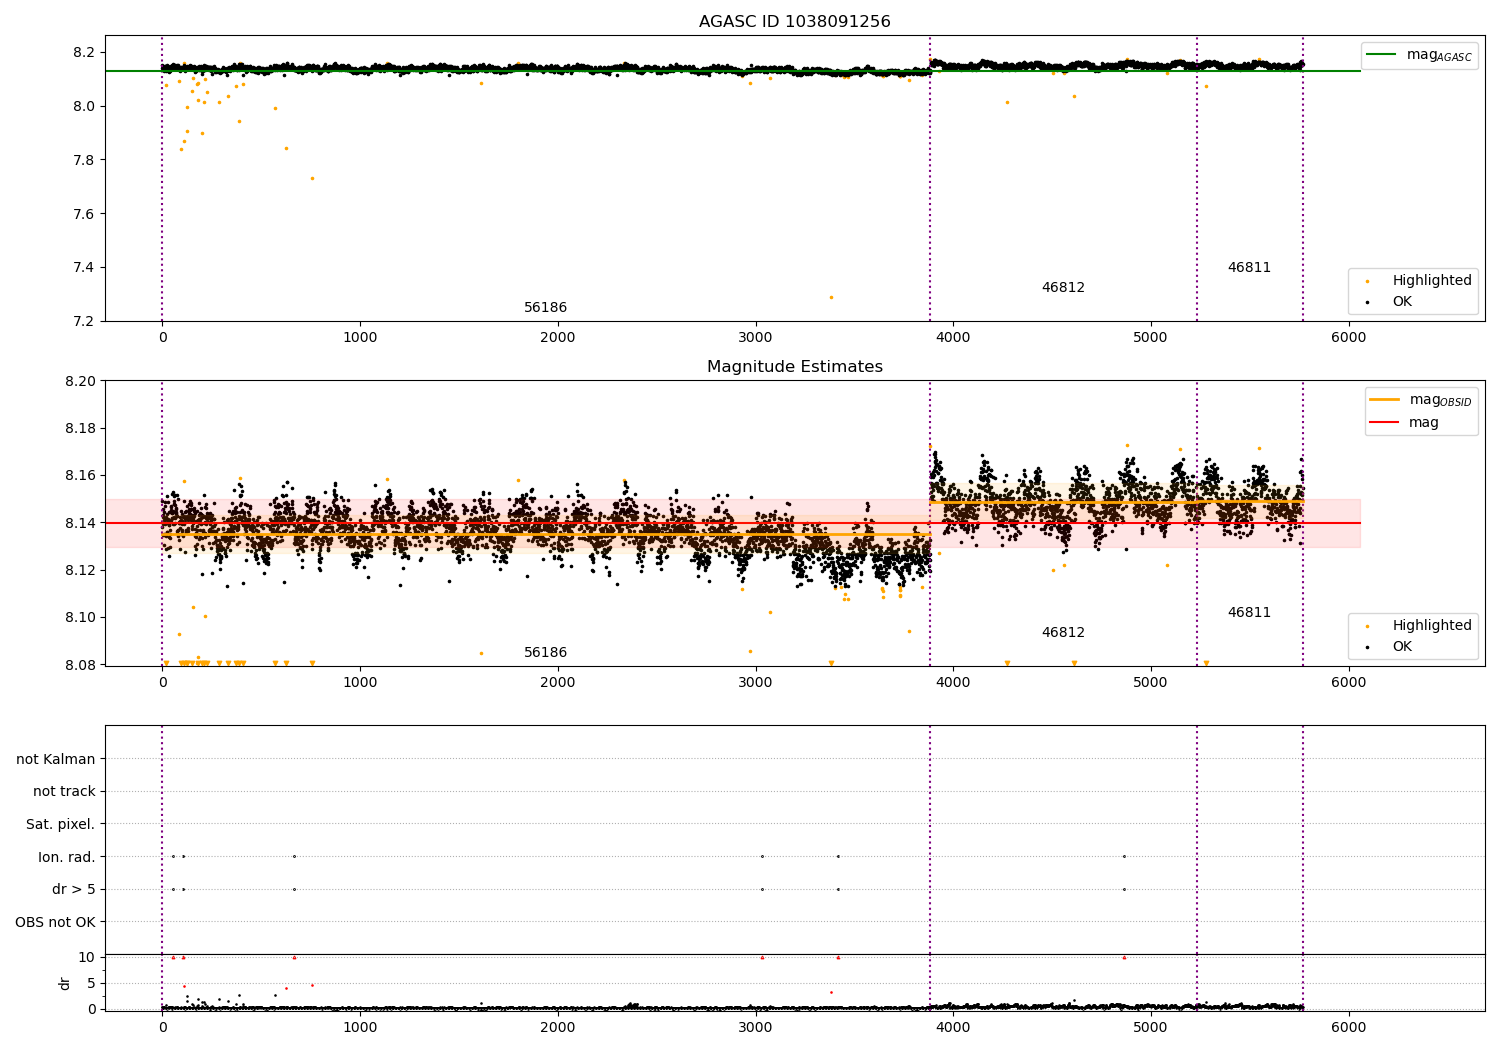Click obsid label 56186 in middle plot

[545, 652]
